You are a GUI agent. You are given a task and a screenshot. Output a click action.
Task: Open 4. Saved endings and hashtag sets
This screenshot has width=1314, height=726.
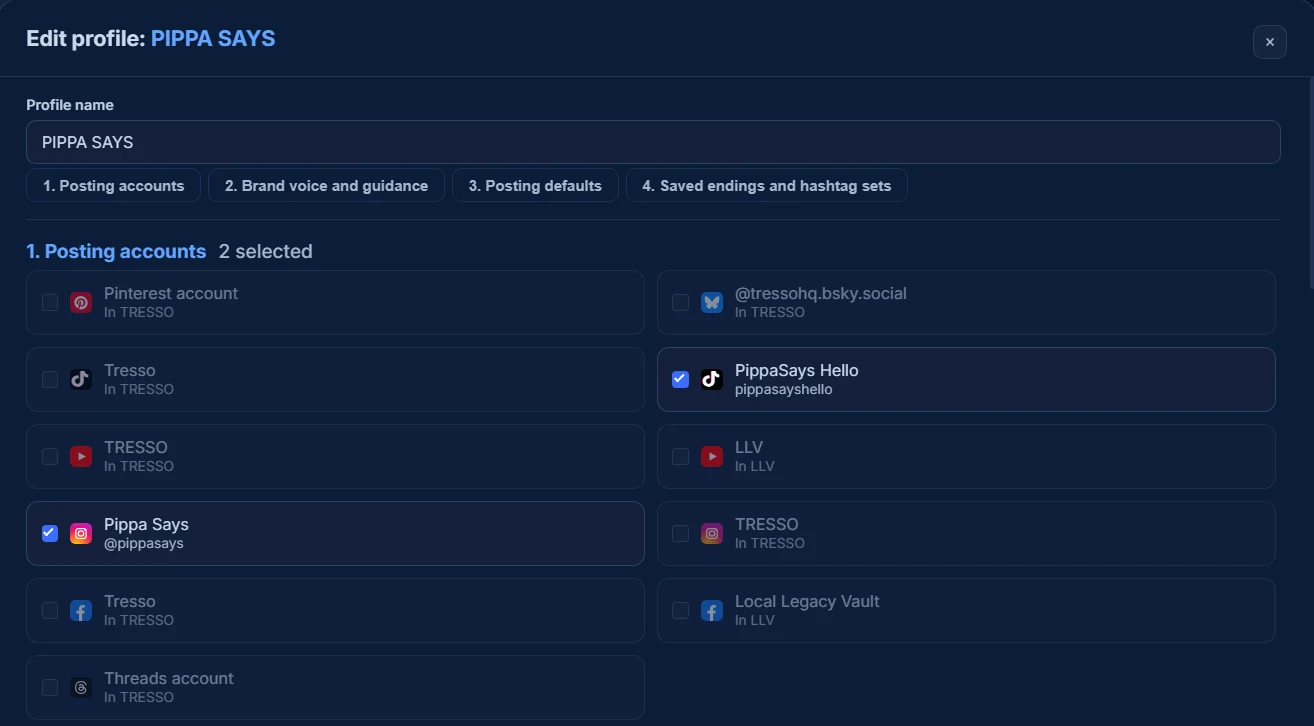(767, 185)
